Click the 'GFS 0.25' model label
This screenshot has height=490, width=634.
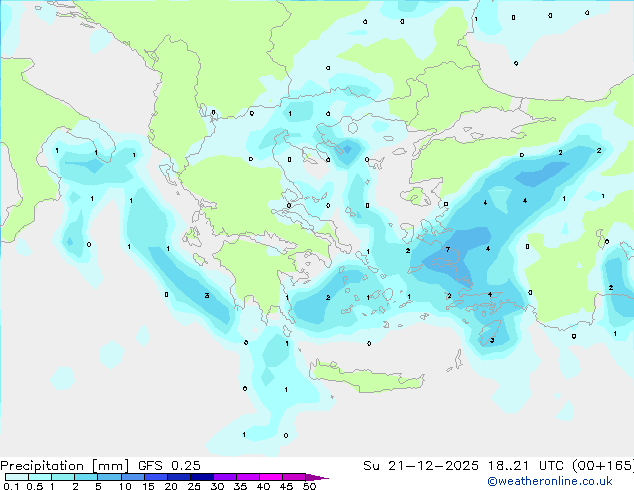click(x=169, y=466)
